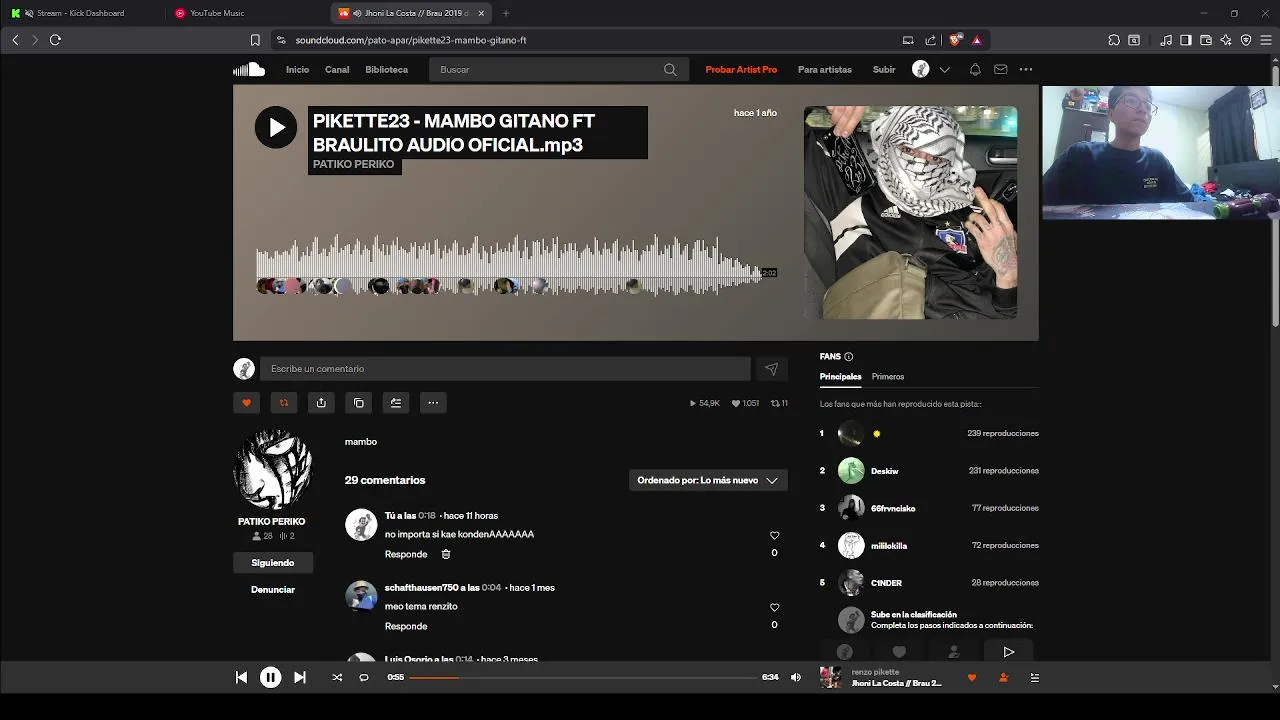Like the 'no importa si kae' comment
1280x720 pixels.
[x=774, y=536]
